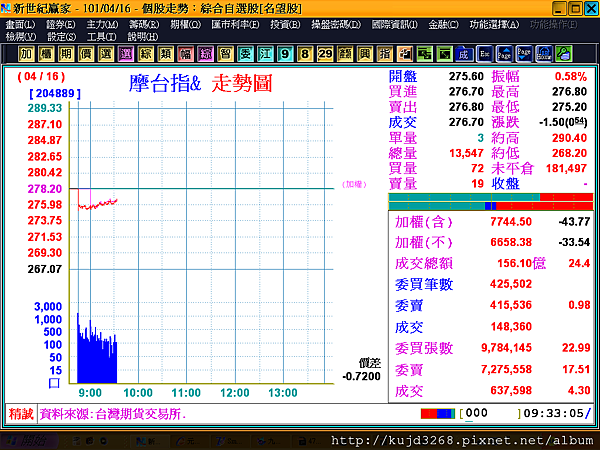Click the 櫃 (OTC) toolbar icon
The height and width of the screenshot is (450, 600).
click(x=46, y=54)
